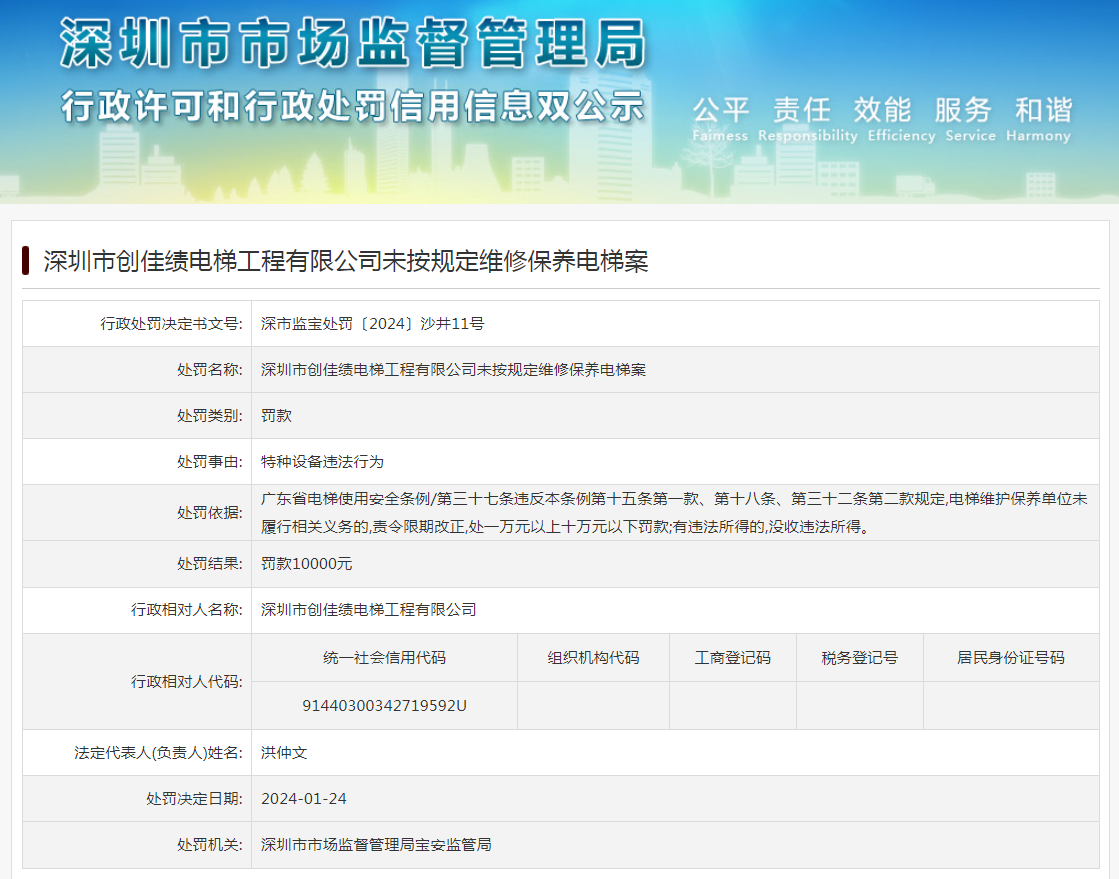Click the 特种设备违法行为 penalty reason
The width and height of the screenshot is (1119, 879).
coord(322,462)
